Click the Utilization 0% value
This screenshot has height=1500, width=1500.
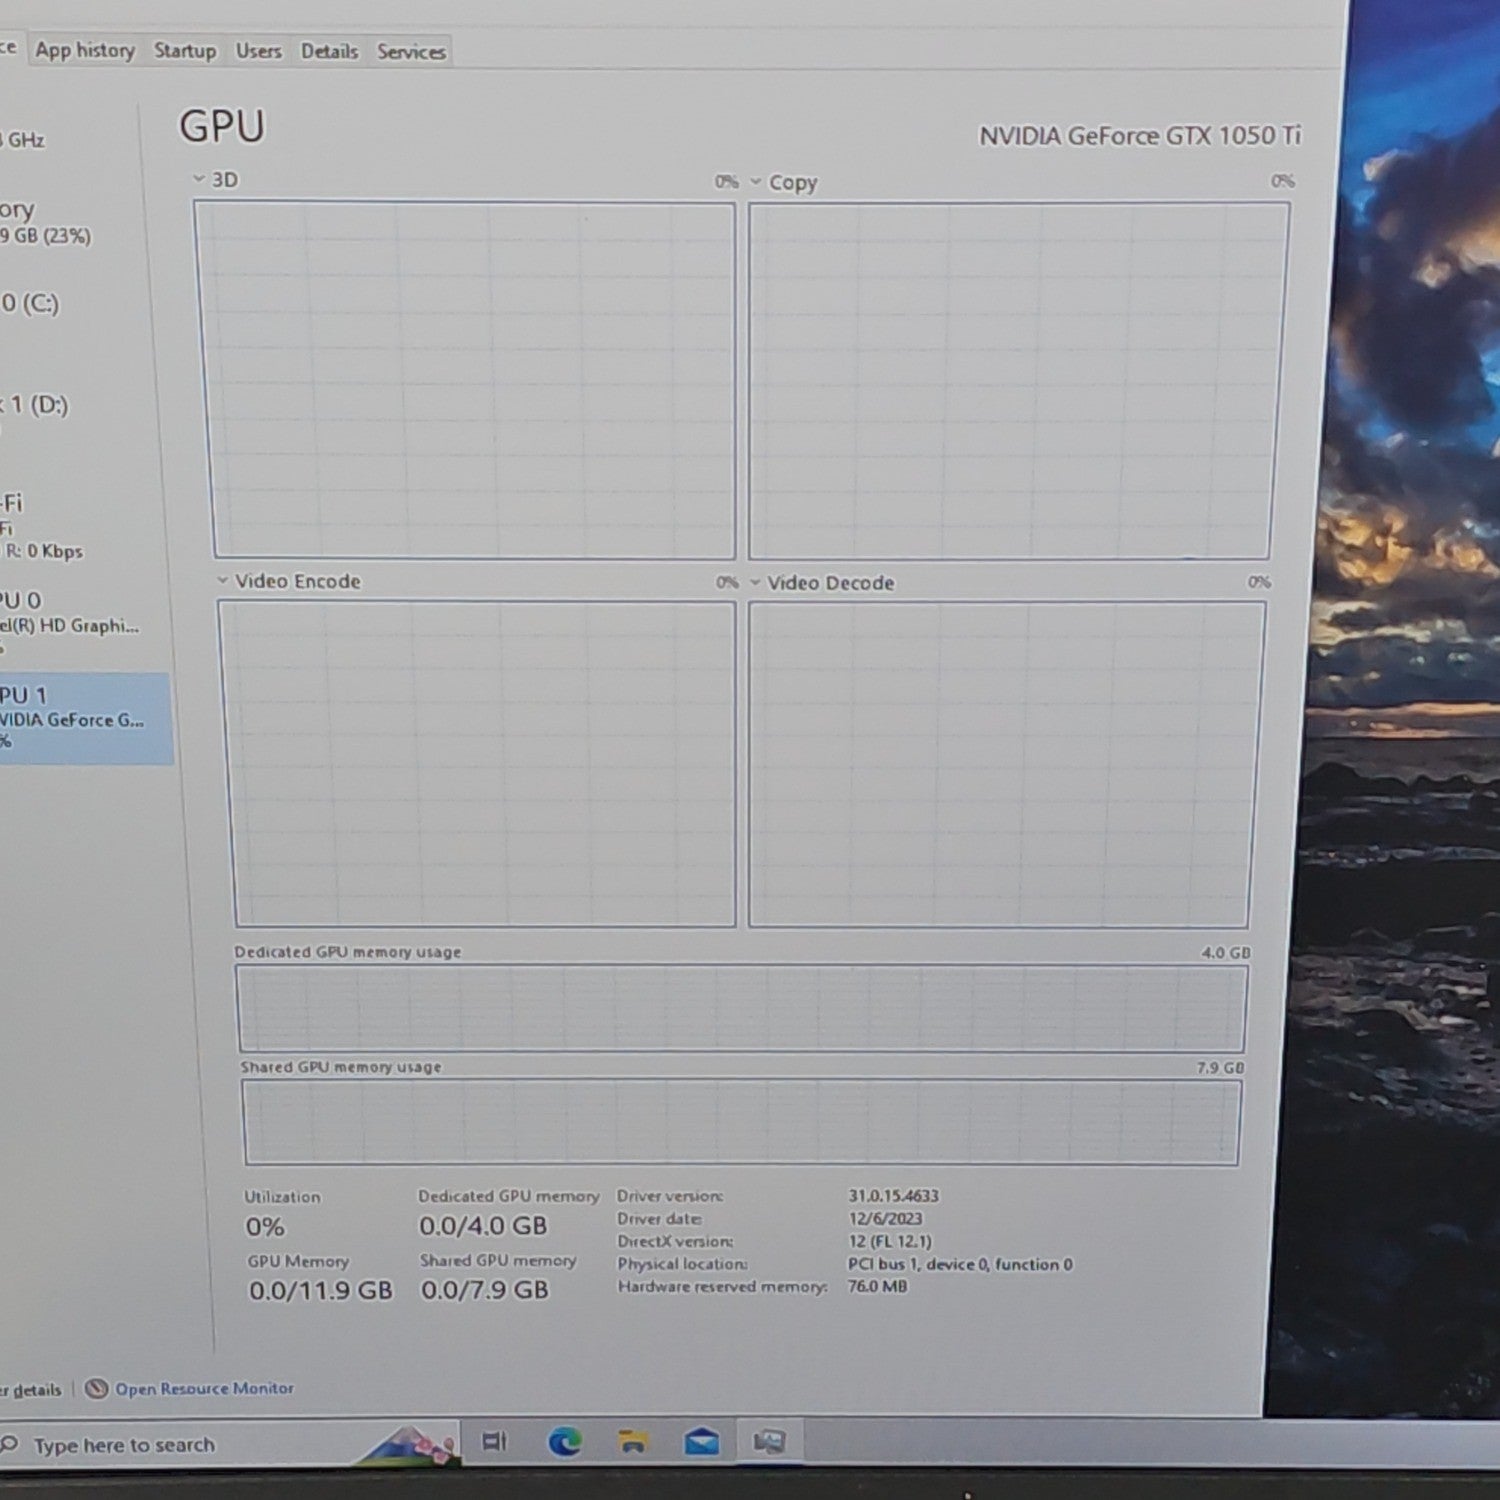[x=265, y=1226]
